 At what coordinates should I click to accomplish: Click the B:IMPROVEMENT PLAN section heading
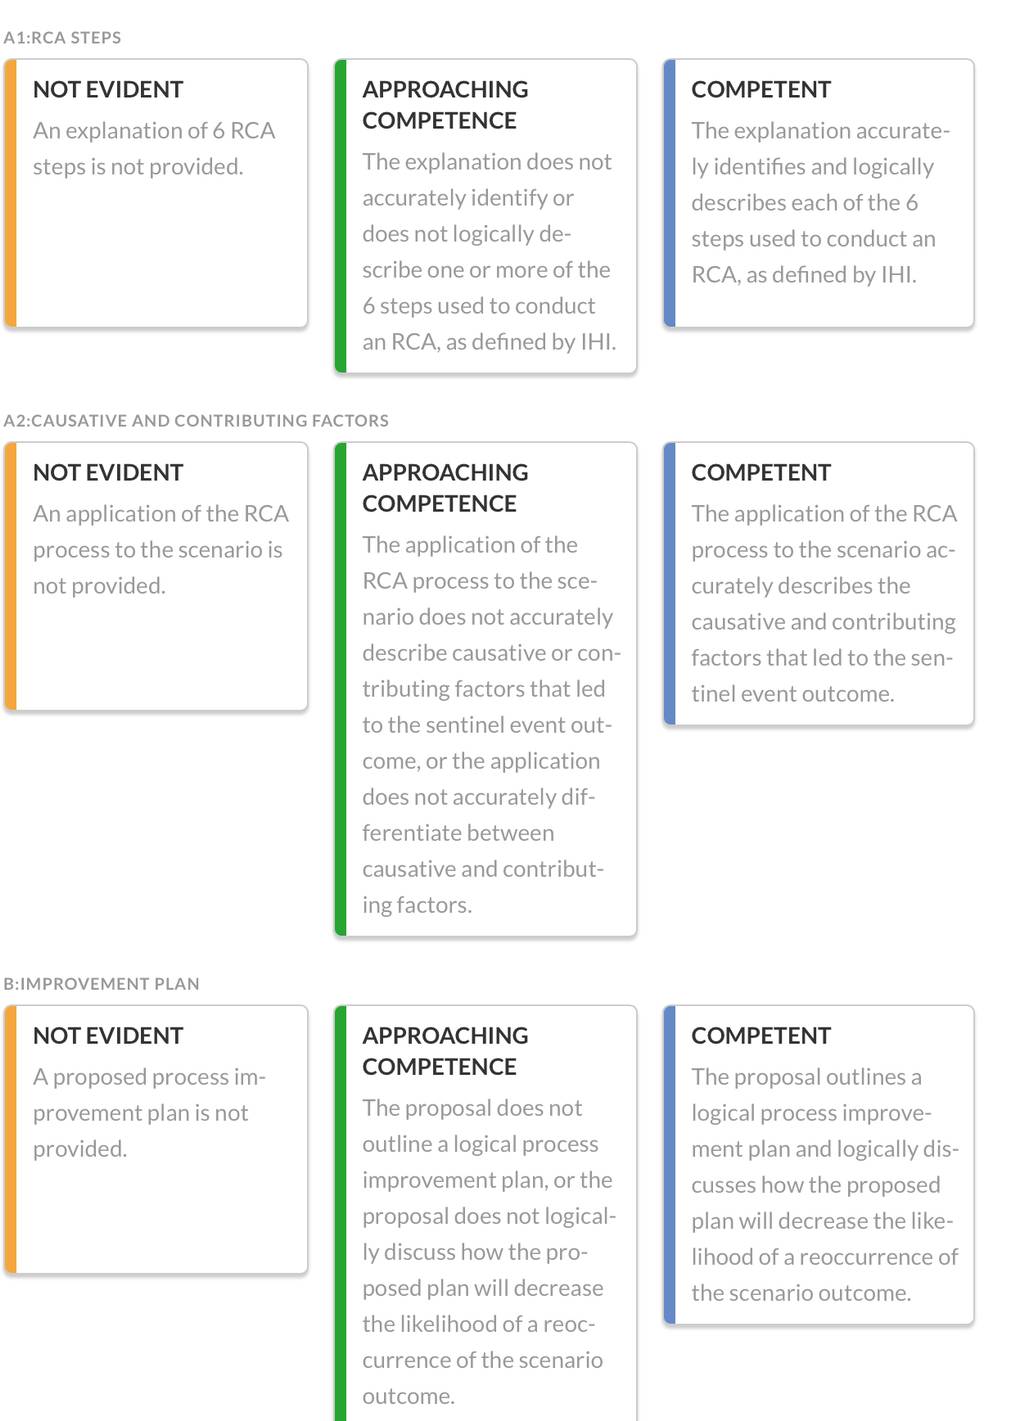pyautogui.click(x=101, y=984)
